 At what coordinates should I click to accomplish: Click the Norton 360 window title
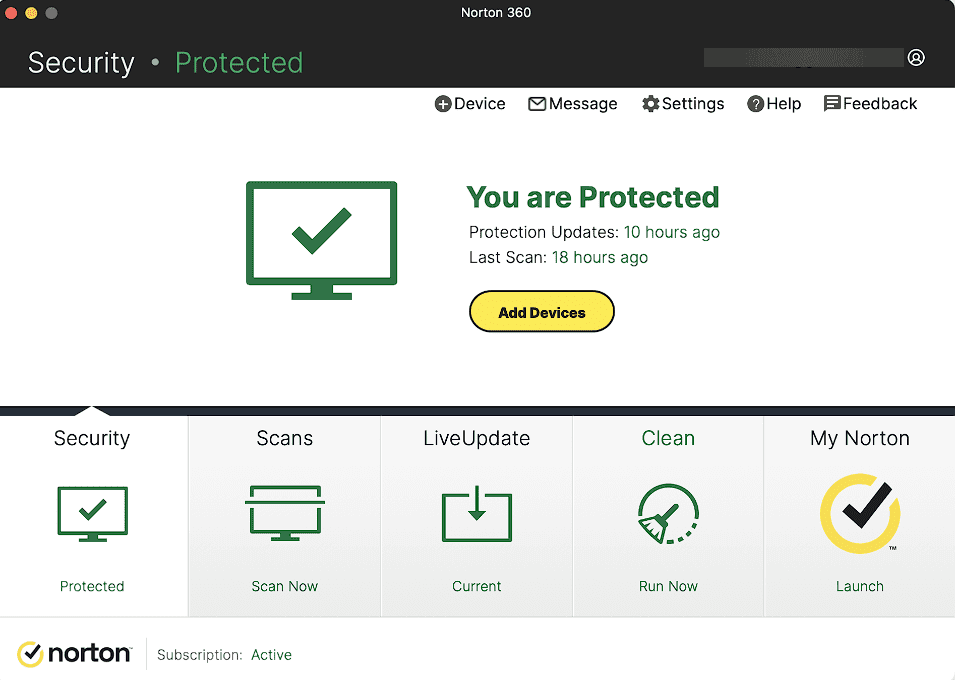(496, 13)
